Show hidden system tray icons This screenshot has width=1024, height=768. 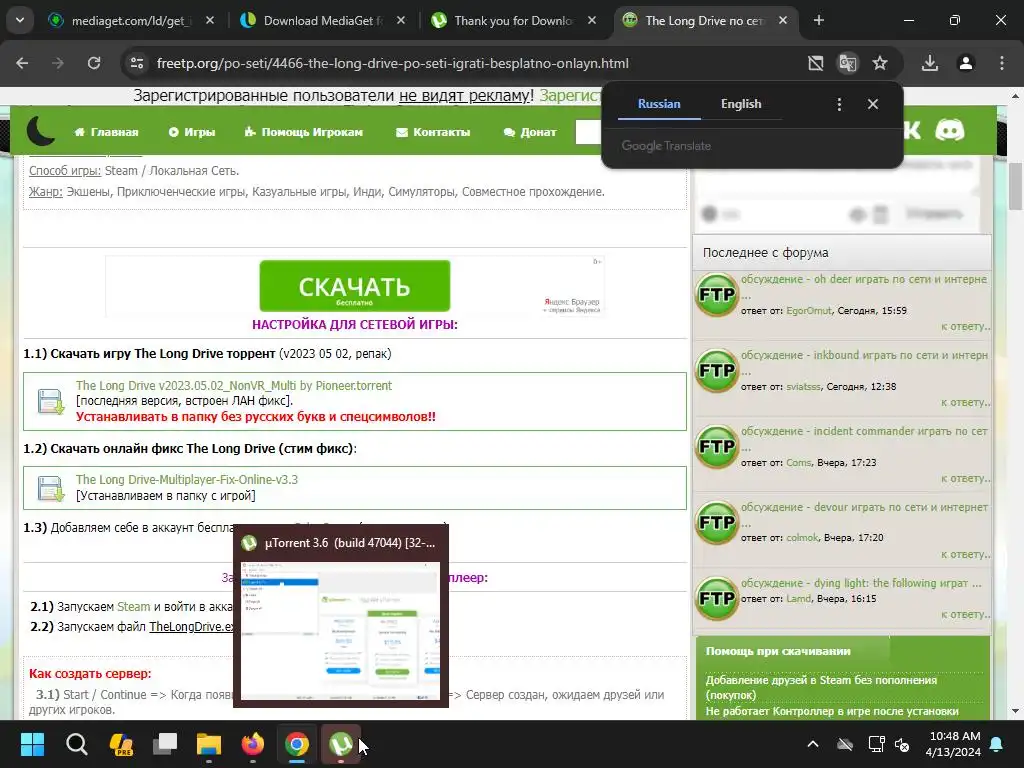point(813,744)
